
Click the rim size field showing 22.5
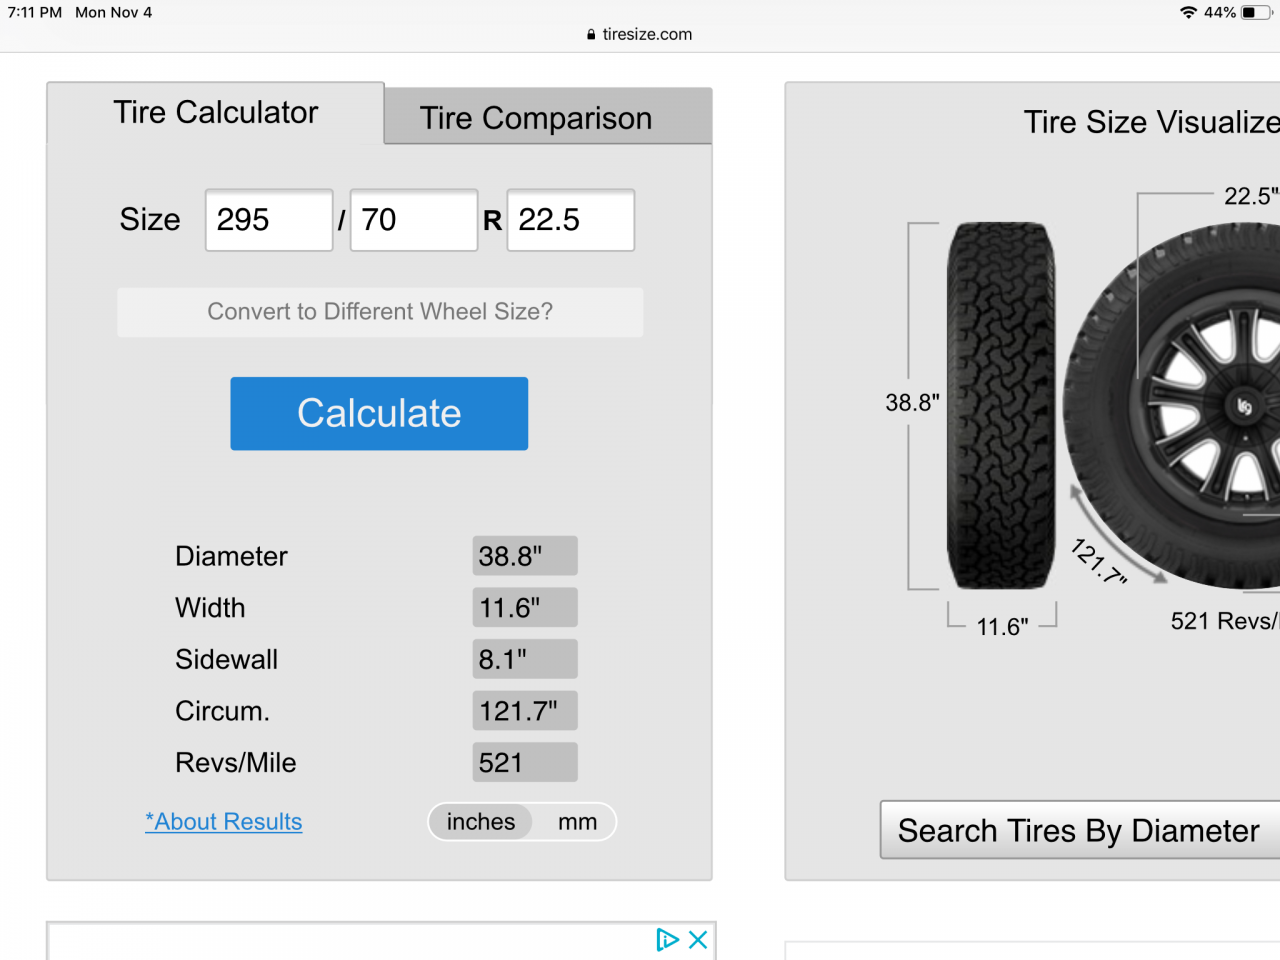(x=571, y=220)
